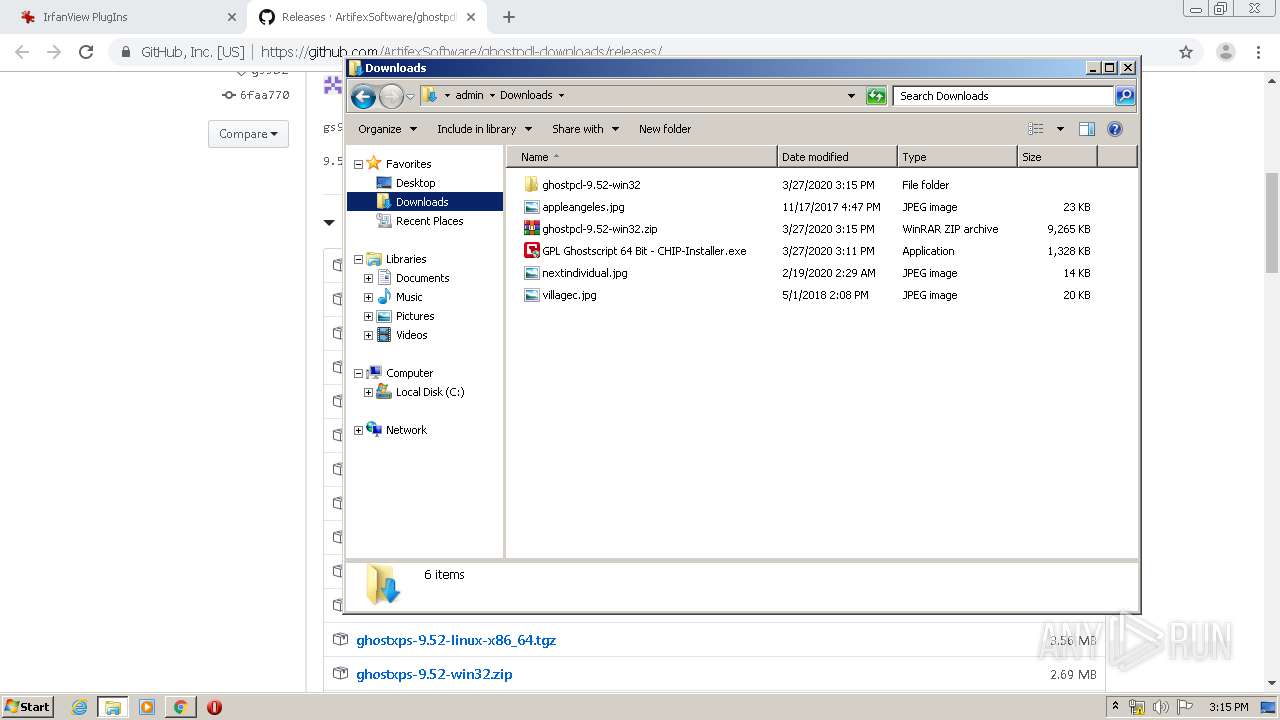Open a new Chrome tab with plus icon
Screen dimensions: 1280x720
509,17
